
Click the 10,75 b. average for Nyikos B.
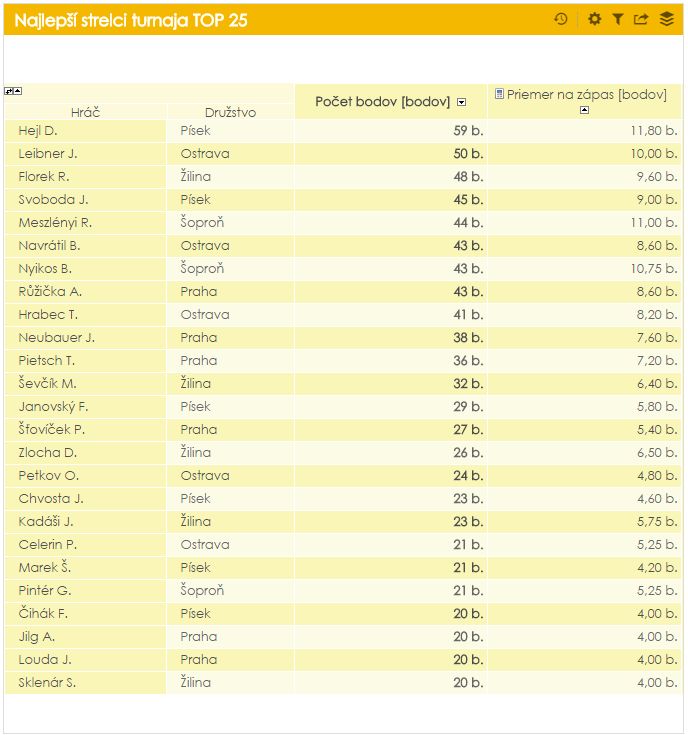coord(654,269)
